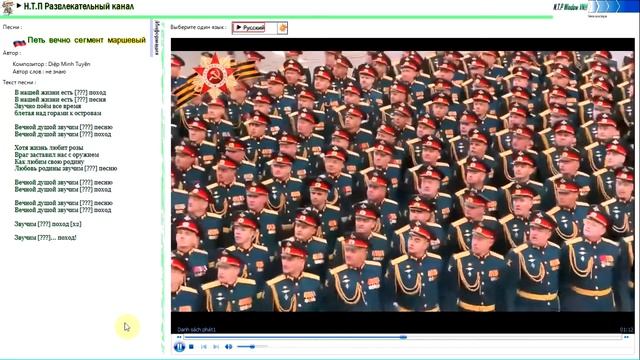Click lyric line 'Как любим свою родину'
Image resolution: width=640 pixels, height=360 pixels.
[49, 162]
